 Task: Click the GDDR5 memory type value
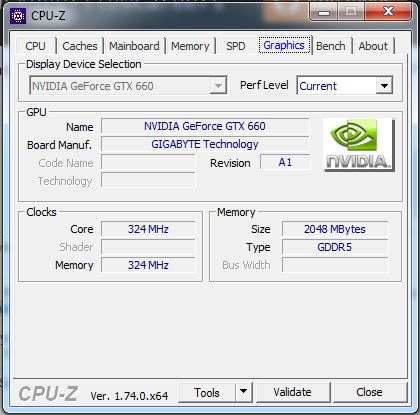pyautogui.click(x=335, y=247)
